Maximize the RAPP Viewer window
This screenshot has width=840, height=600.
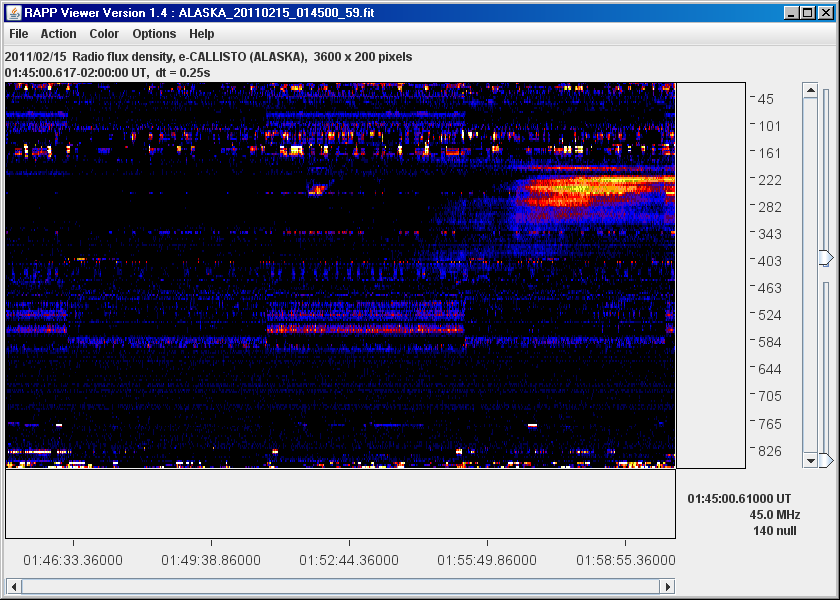[x=808, y=13]
